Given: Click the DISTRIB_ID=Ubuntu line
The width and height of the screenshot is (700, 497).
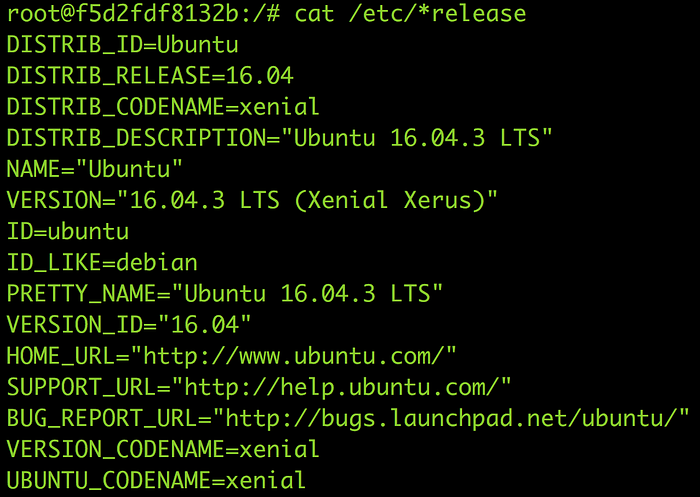Looking at the screenshot, I should pos(123,45).
